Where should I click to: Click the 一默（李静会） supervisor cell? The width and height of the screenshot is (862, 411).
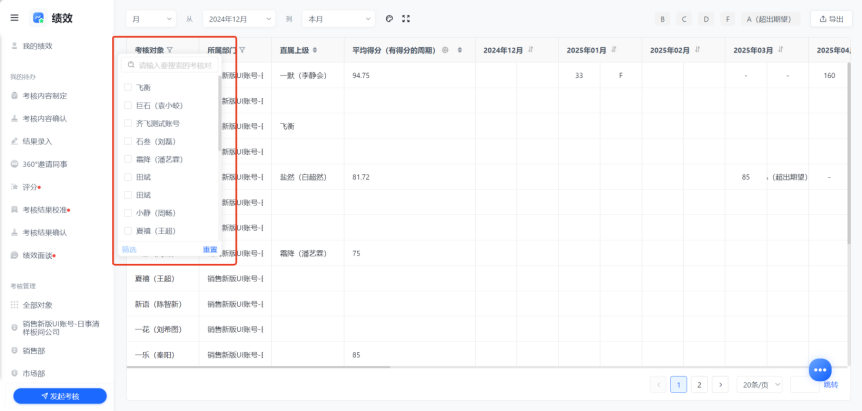coord(303,75)
